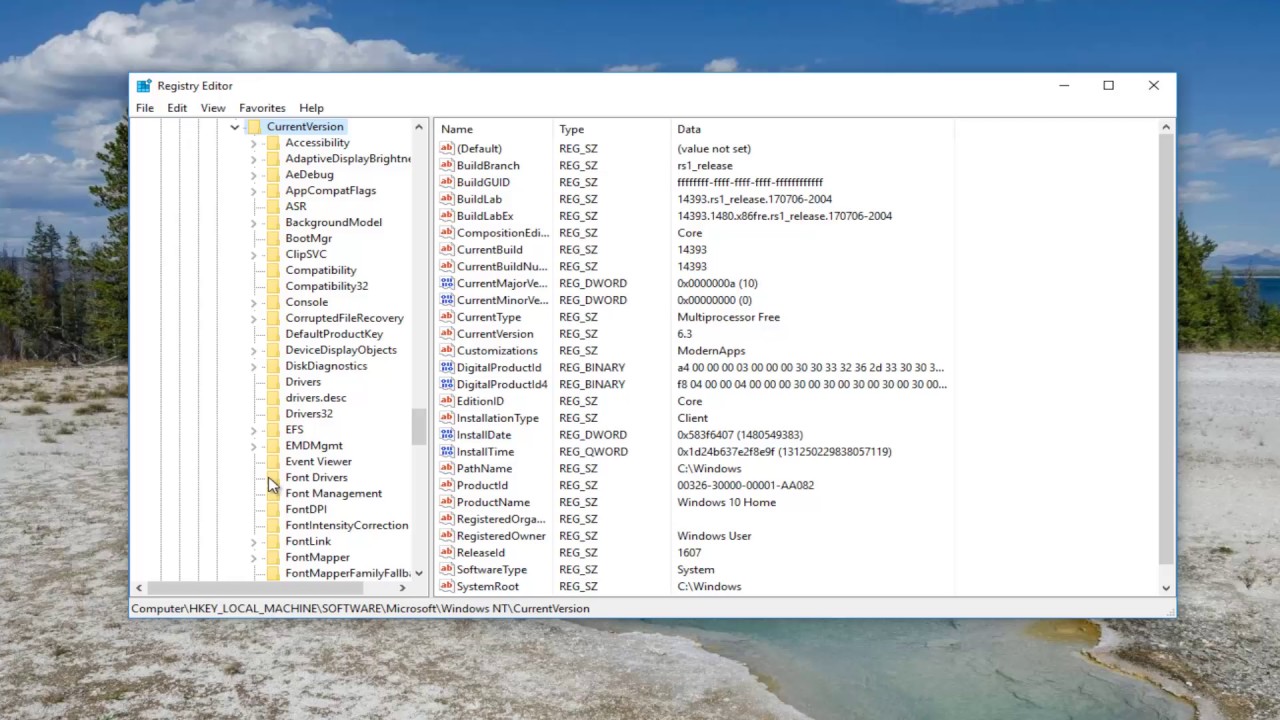Click the InstallDate DWORD icon
The width and height of the screenshot is (1280, 720).
click(x=446, y=434)
